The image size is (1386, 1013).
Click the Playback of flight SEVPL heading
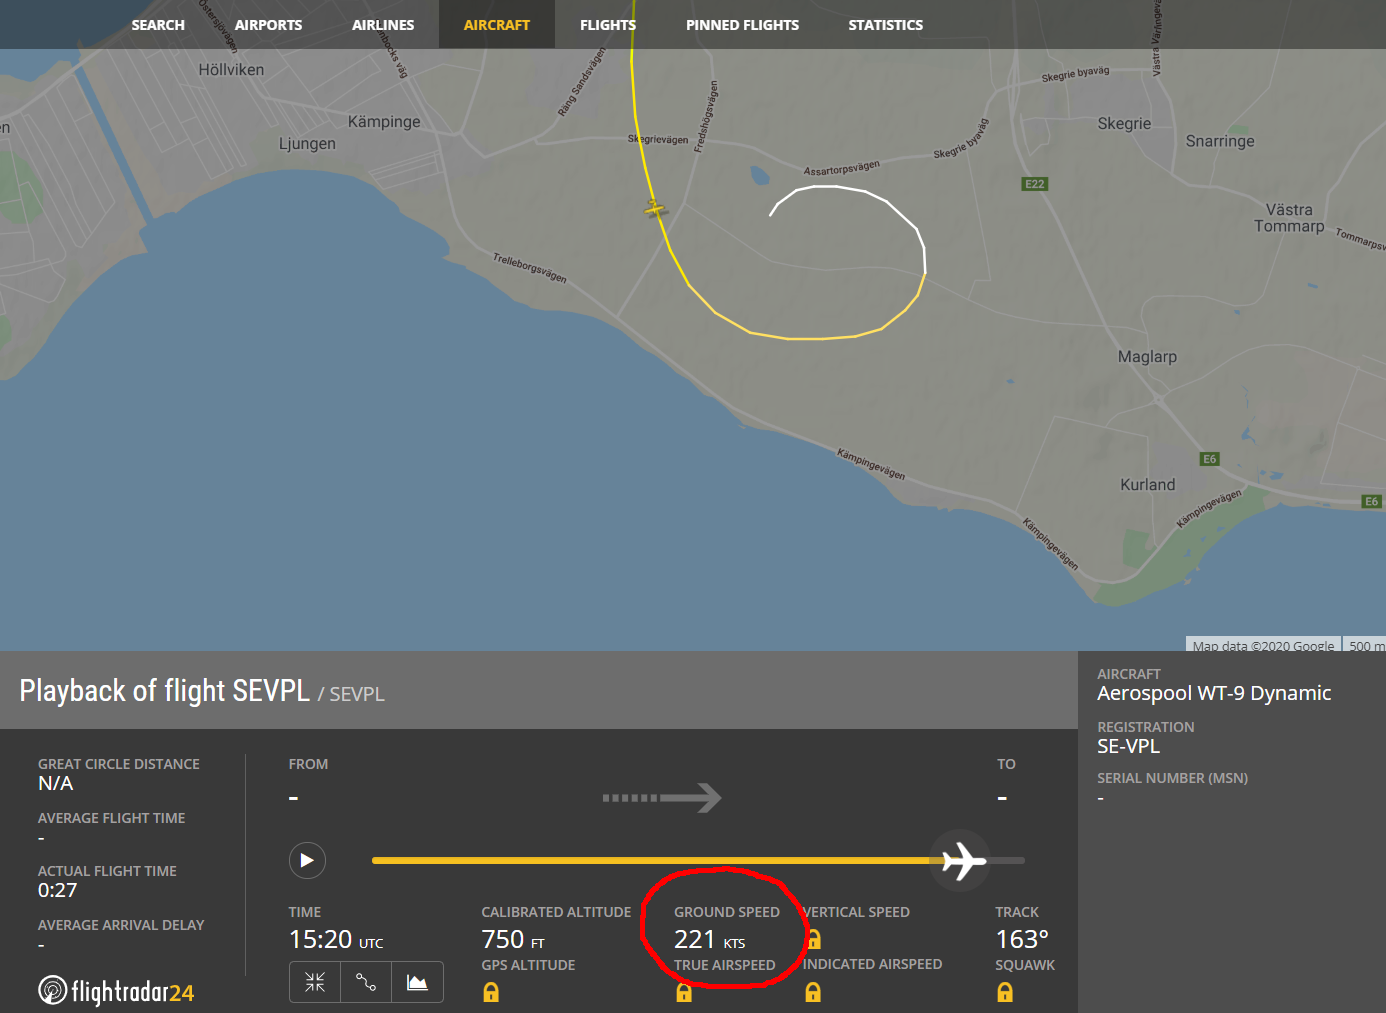(165, 691)
